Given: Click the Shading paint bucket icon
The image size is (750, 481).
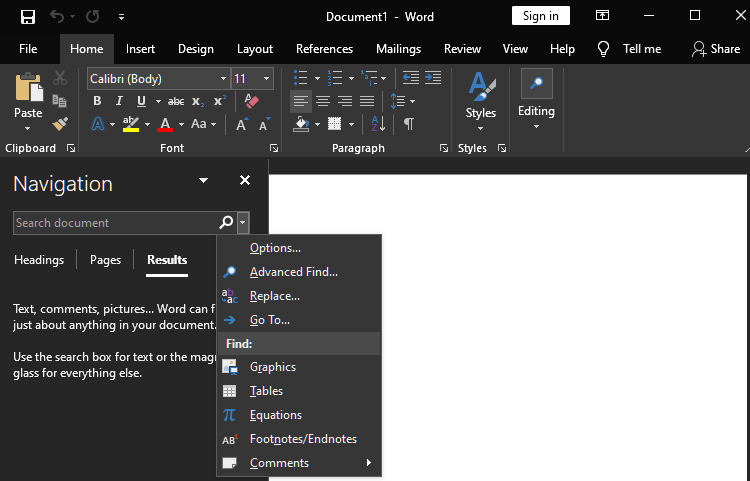Looking at the screenshot, I should (x=301, y=124).
